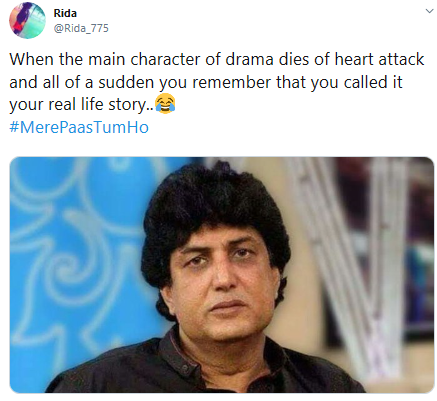
Task: Open the @Rida_775 handle profile
Action: (x=81, y=28)
